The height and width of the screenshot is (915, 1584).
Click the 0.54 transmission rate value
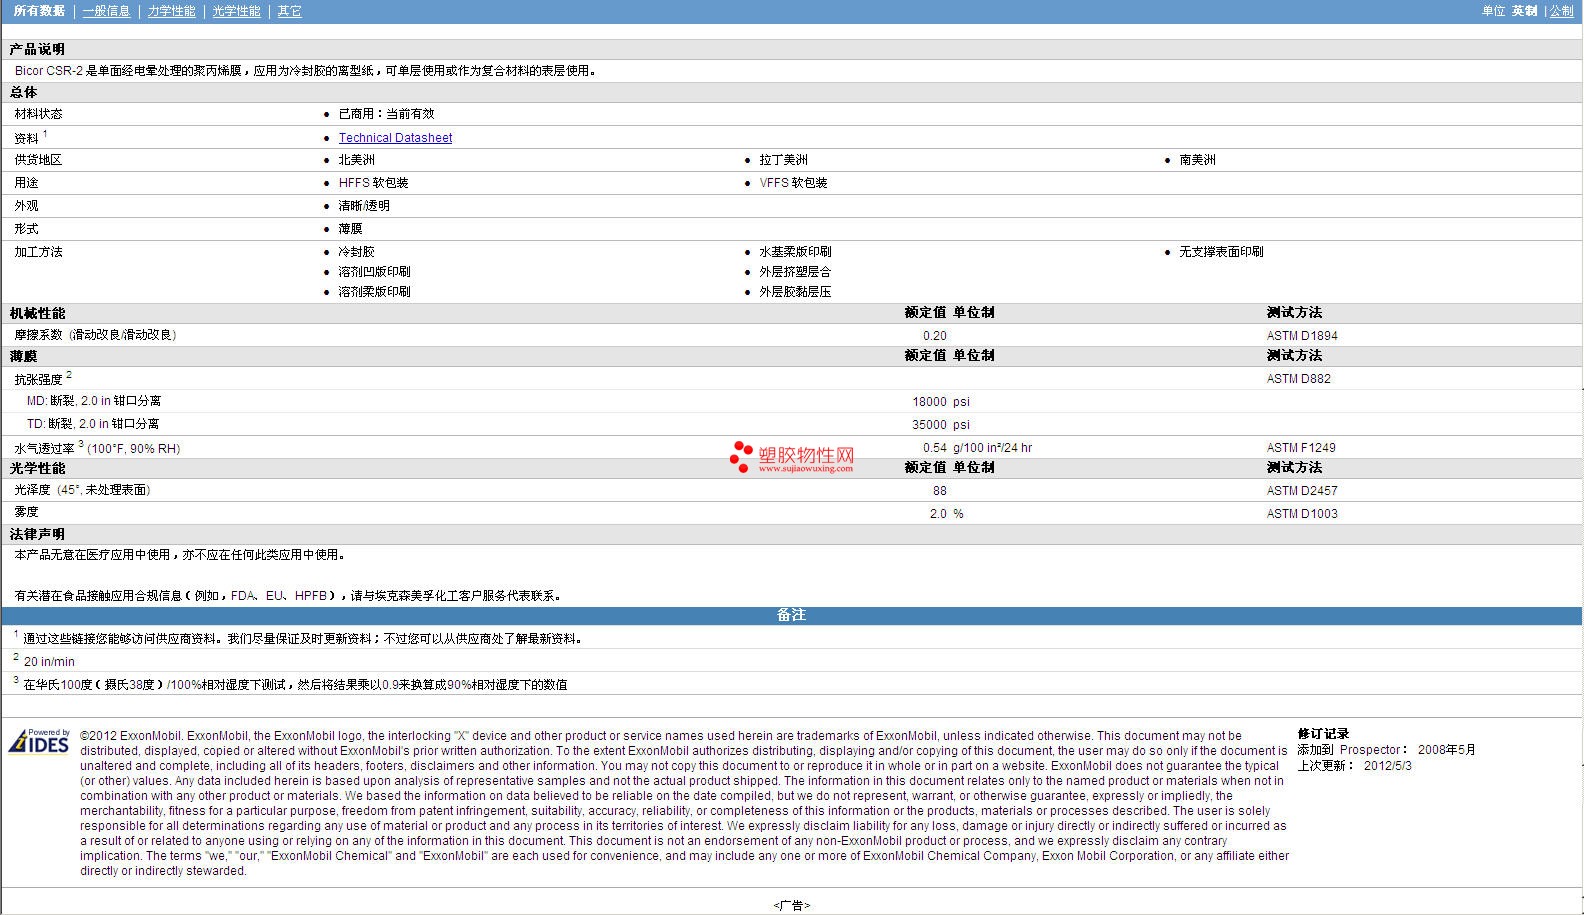(935, 448)
